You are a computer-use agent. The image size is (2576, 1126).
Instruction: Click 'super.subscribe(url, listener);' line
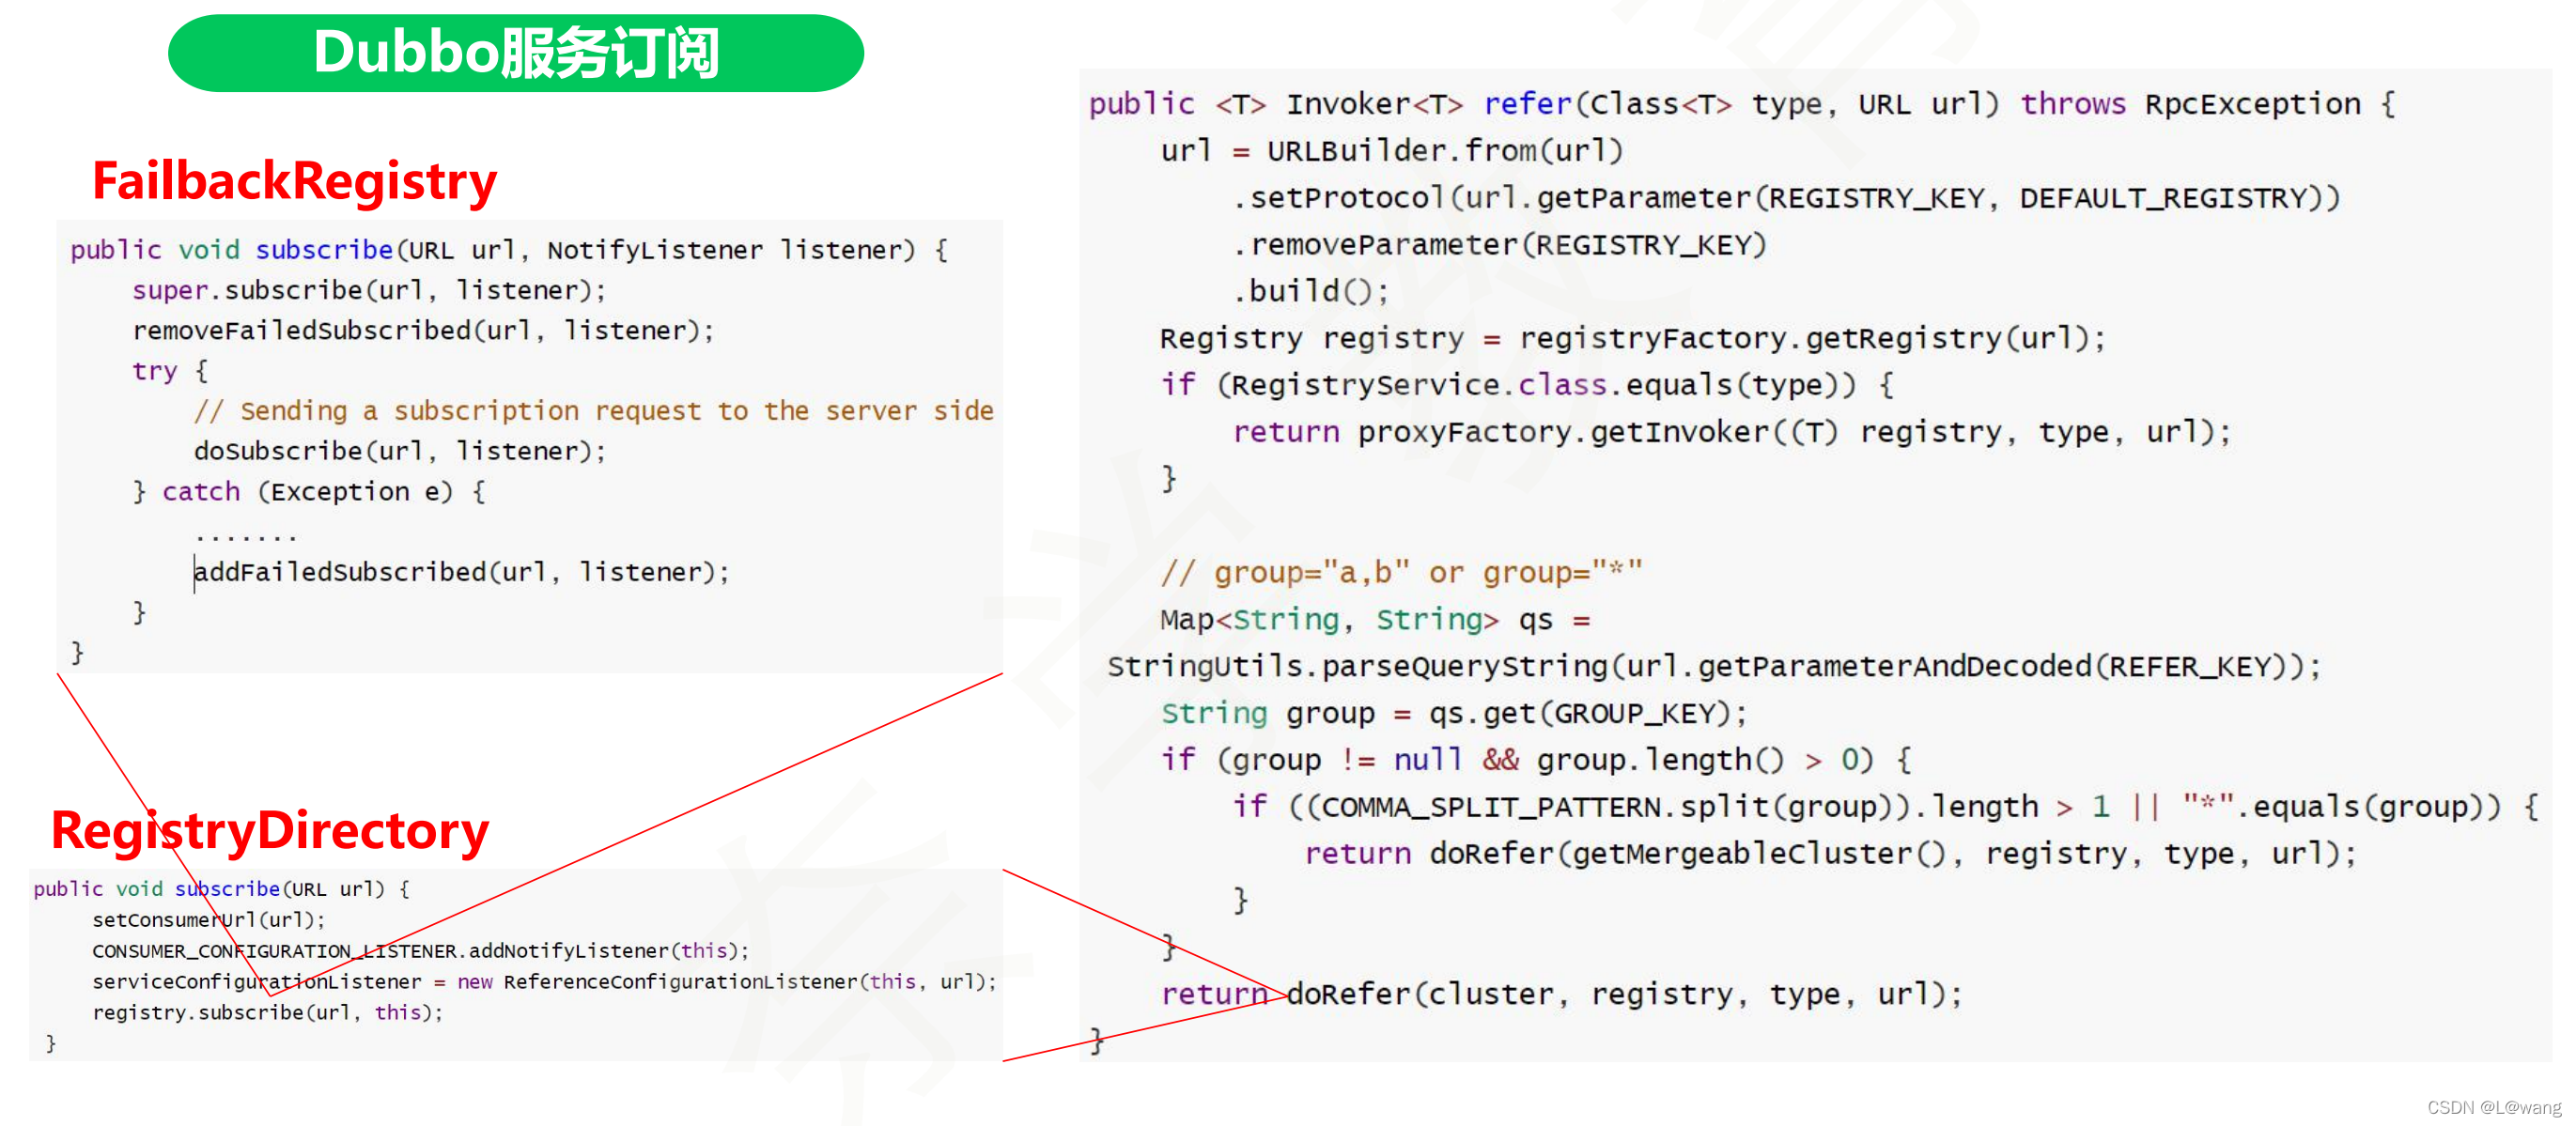click(x=369, y=290)
